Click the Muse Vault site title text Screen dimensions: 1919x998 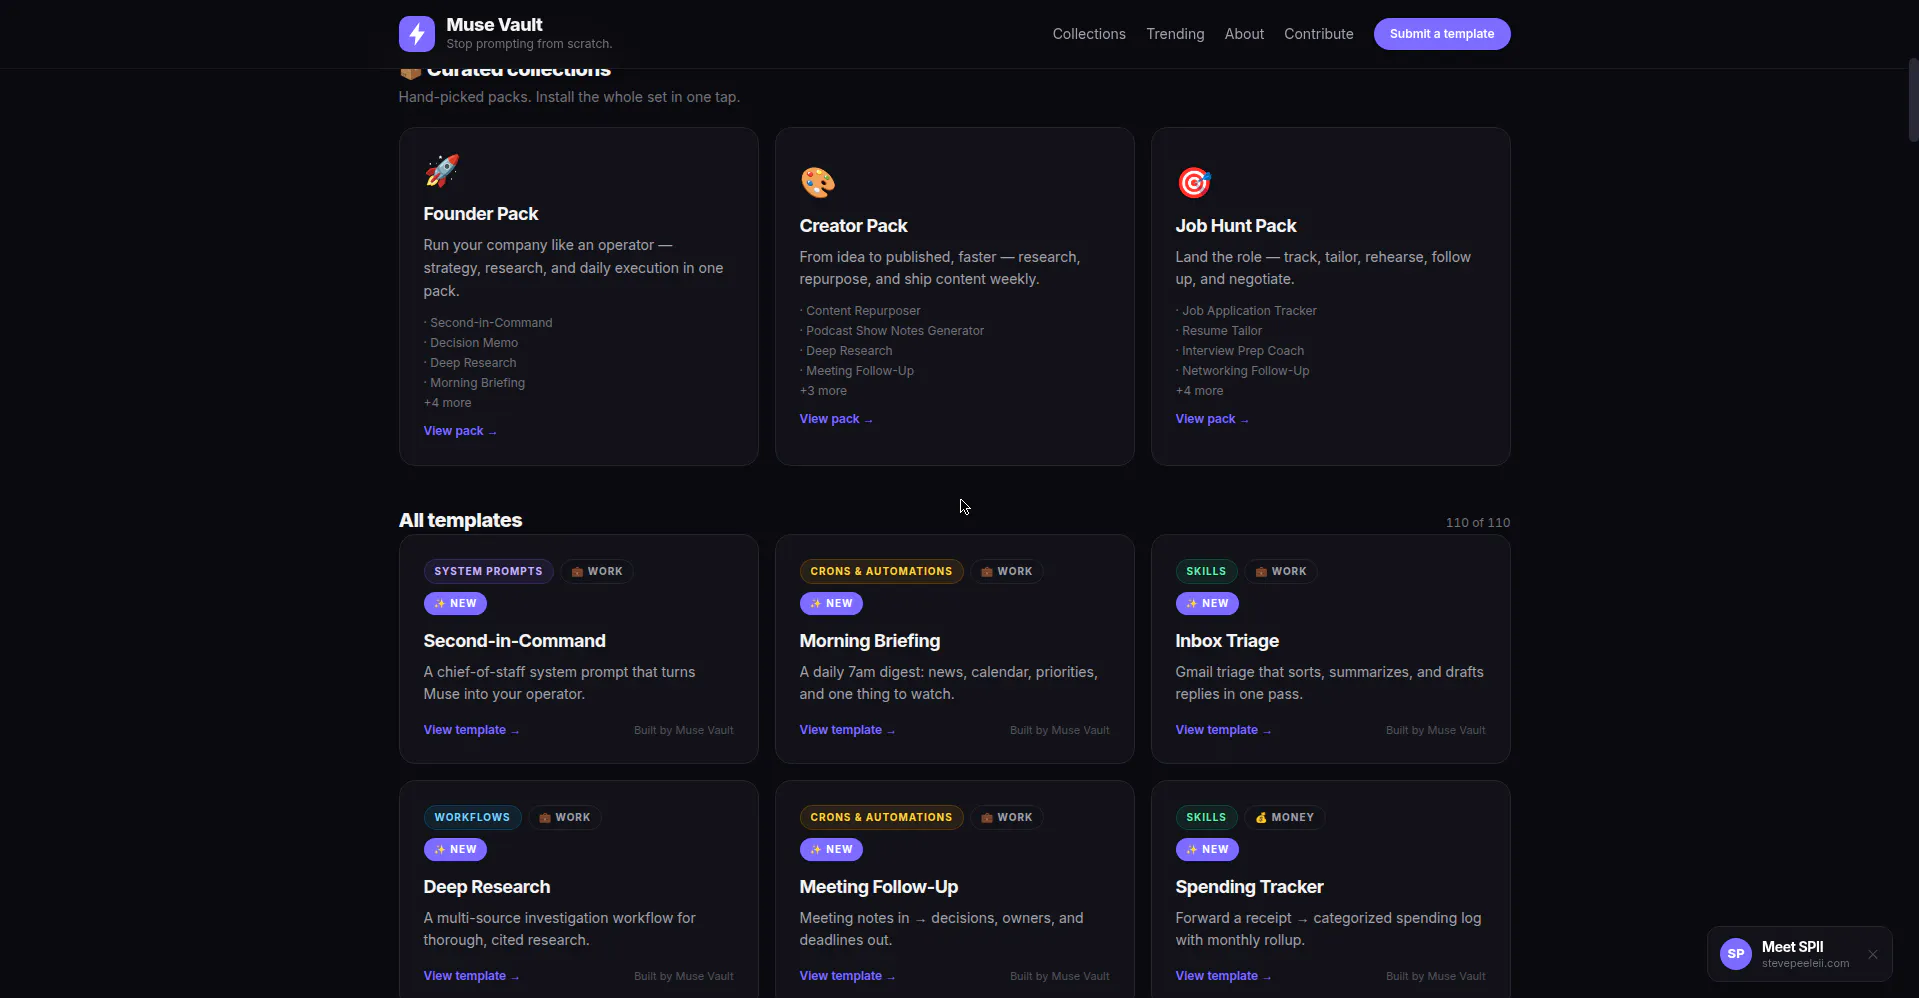[x=494, y=25]
